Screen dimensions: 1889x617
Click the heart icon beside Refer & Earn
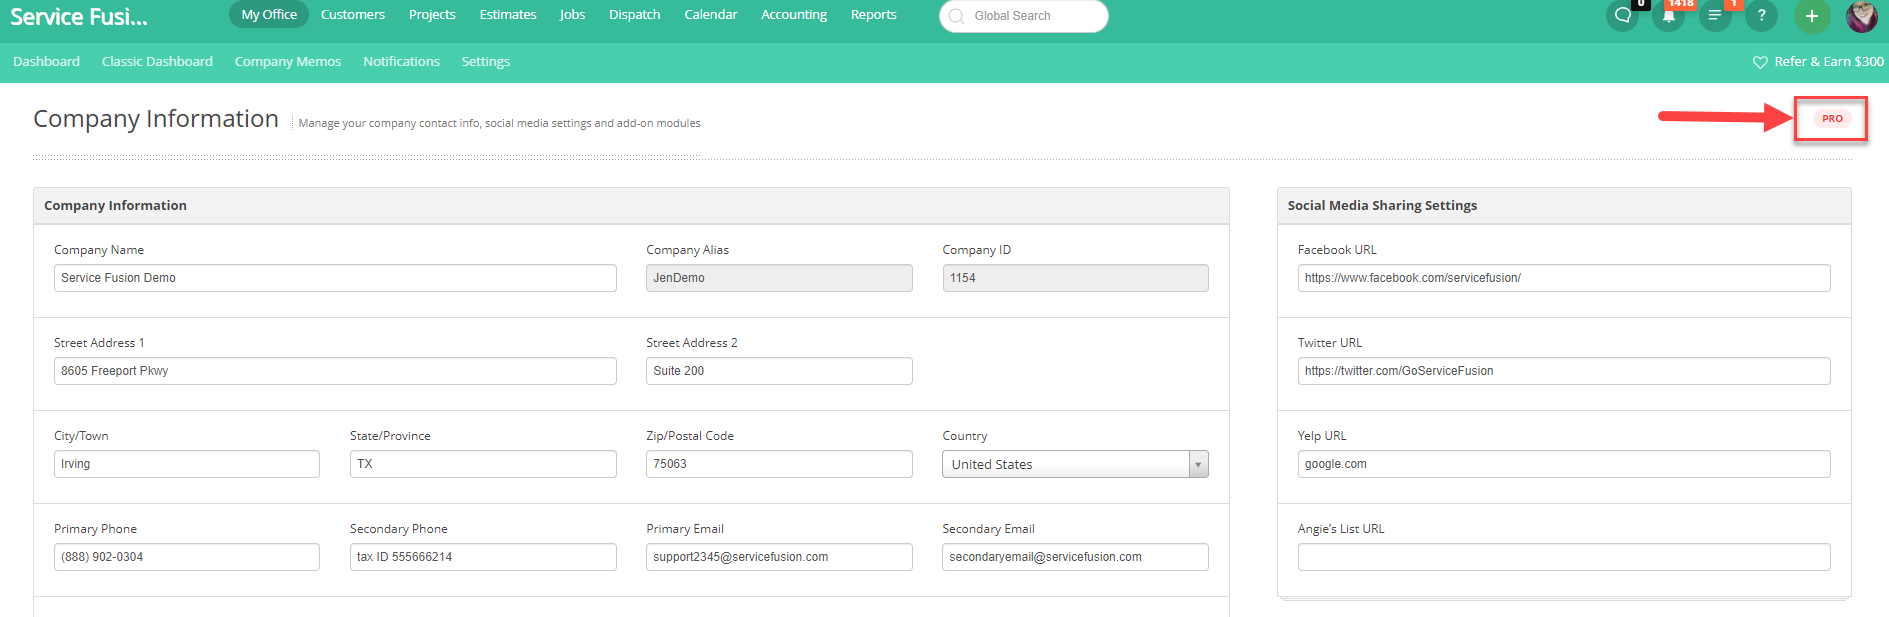(x=1760, y=62)
